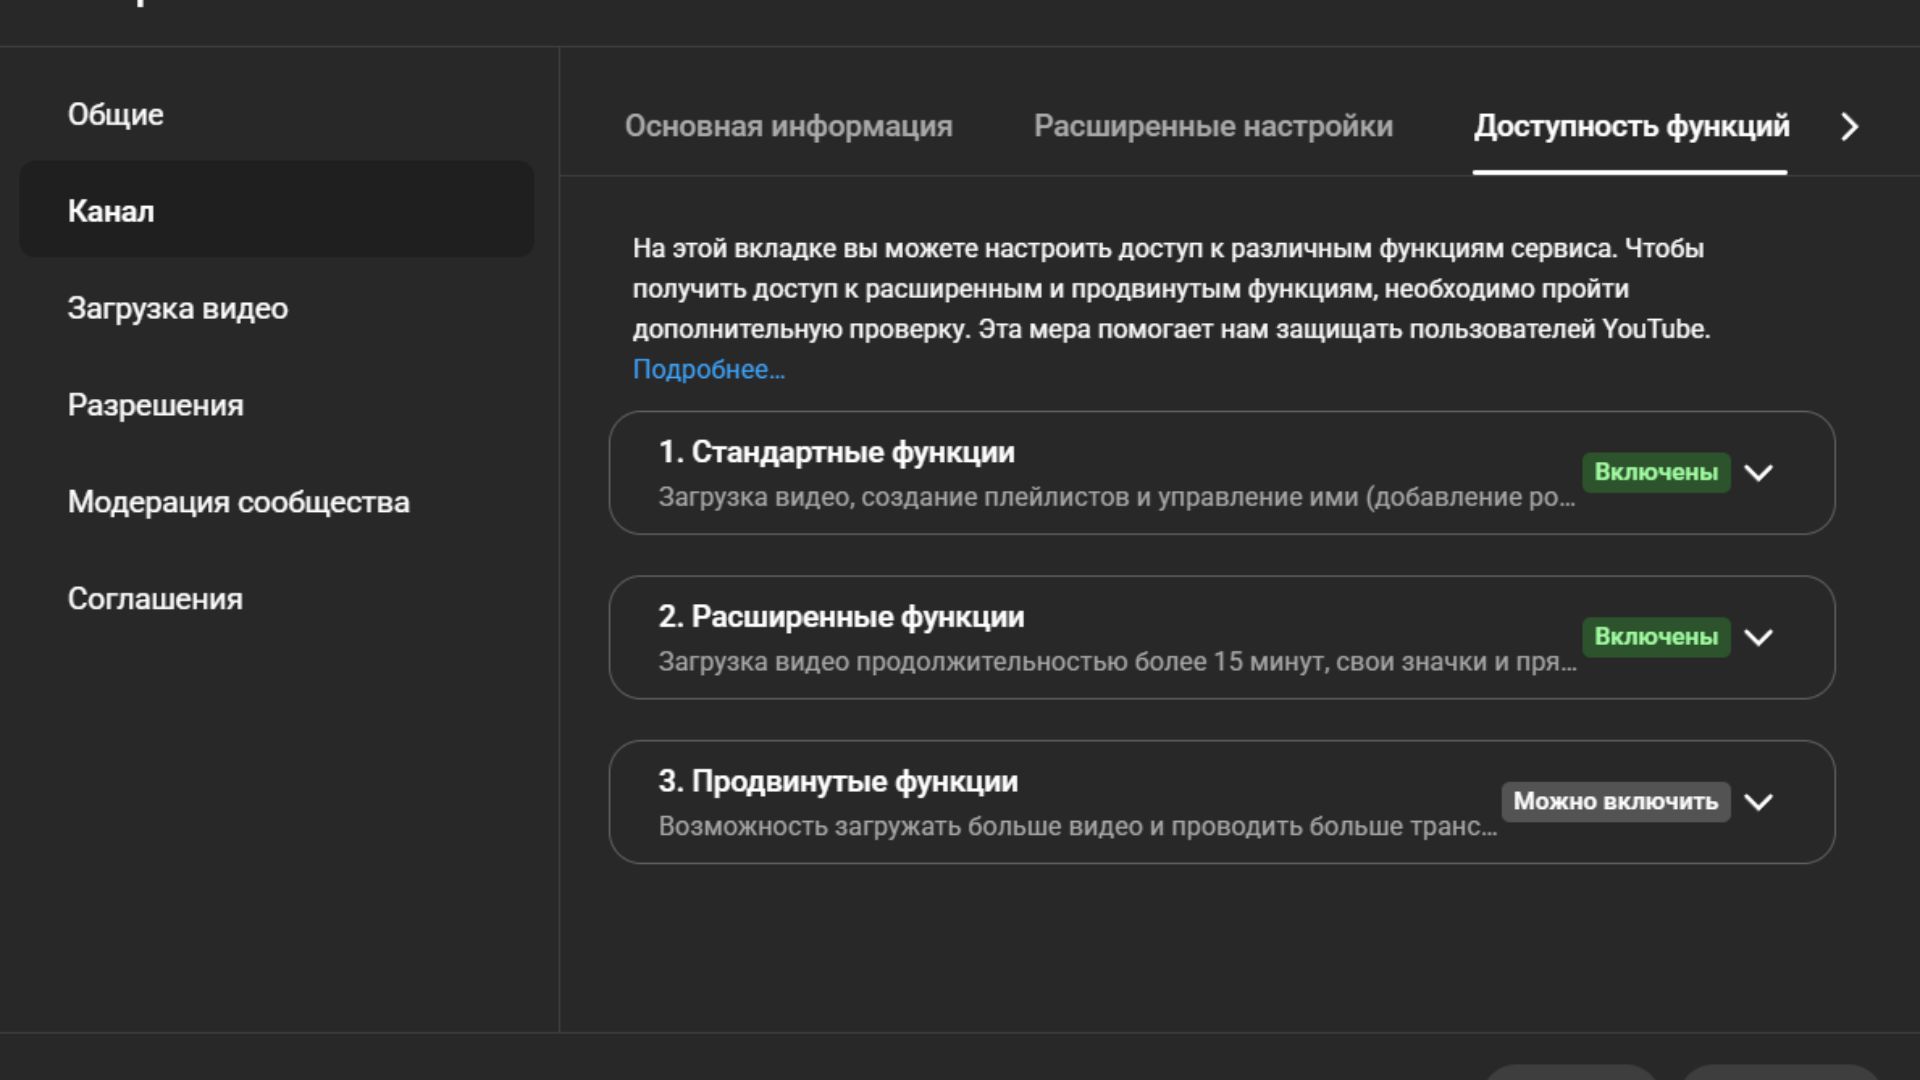Switch to the Основная информация tab

point(788,127)
